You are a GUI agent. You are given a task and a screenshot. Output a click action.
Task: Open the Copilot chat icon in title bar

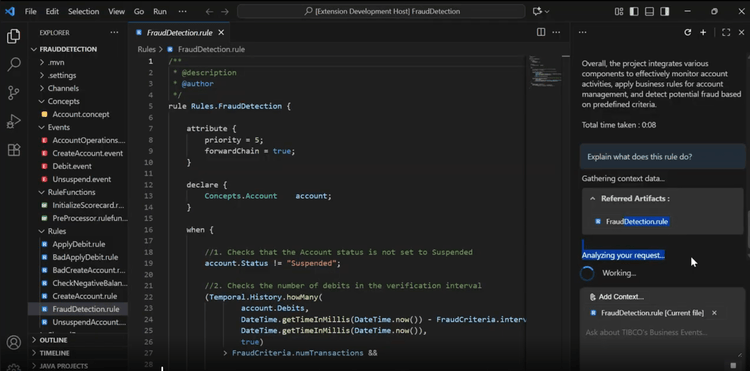click(x=540, y=11)
